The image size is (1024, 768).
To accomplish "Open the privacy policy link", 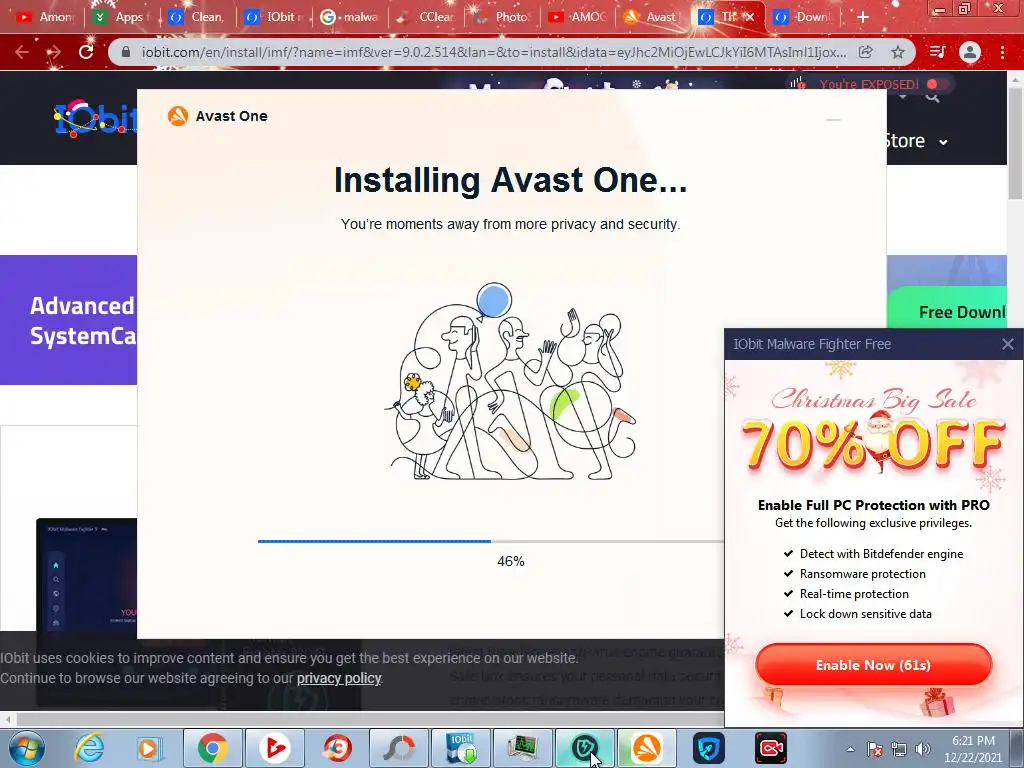I will pyautogui.click(x=339, y=678).
